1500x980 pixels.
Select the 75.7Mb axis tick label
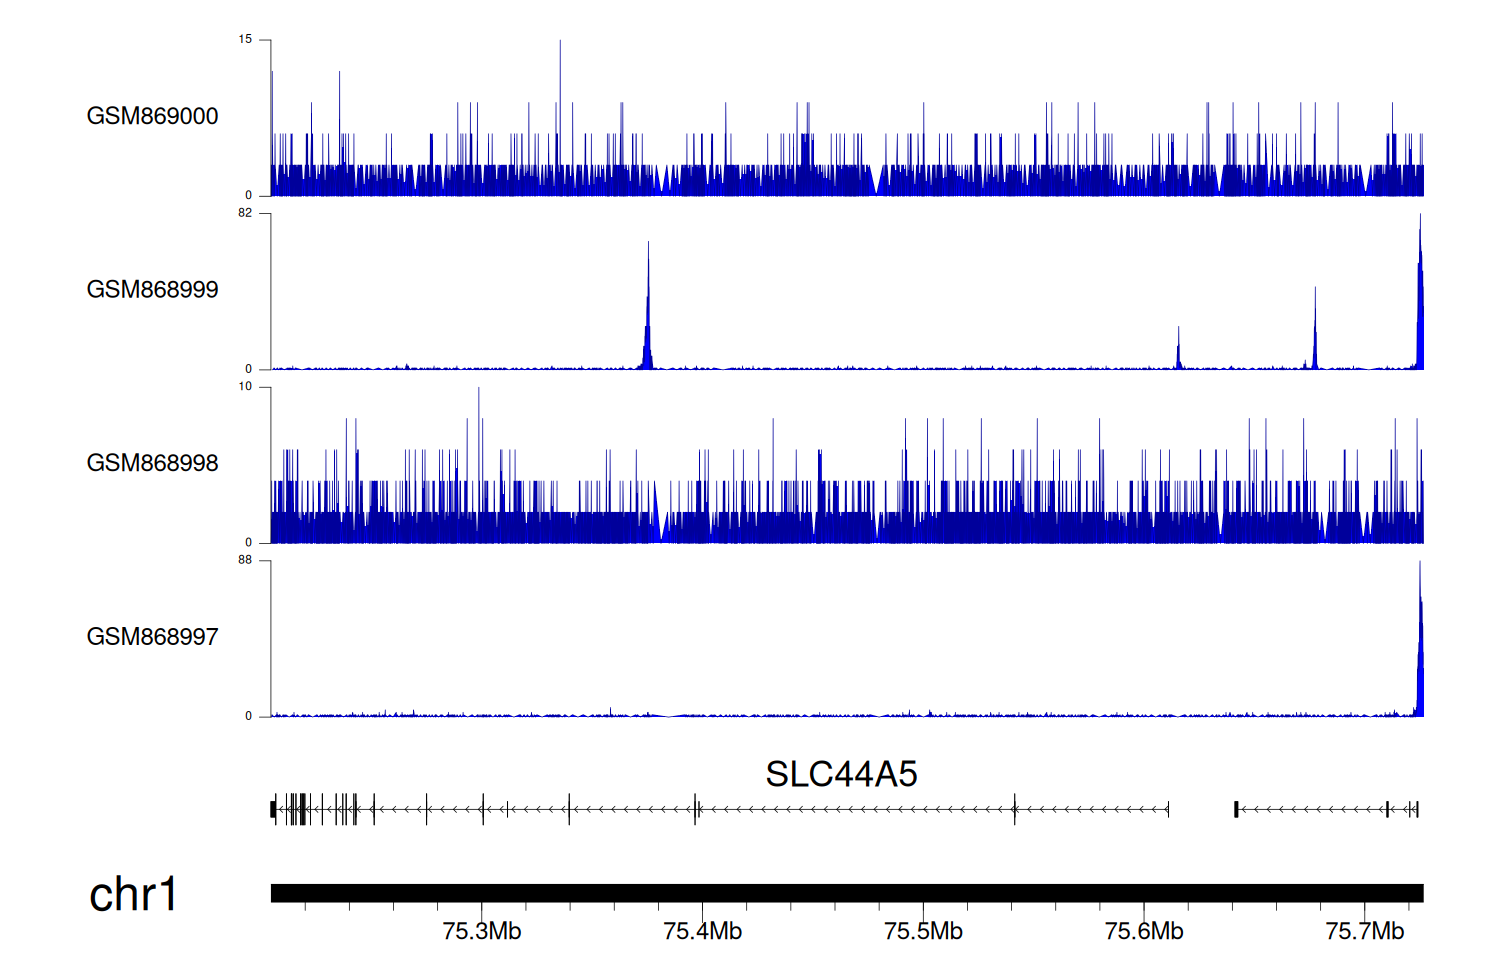point(1364,932)
